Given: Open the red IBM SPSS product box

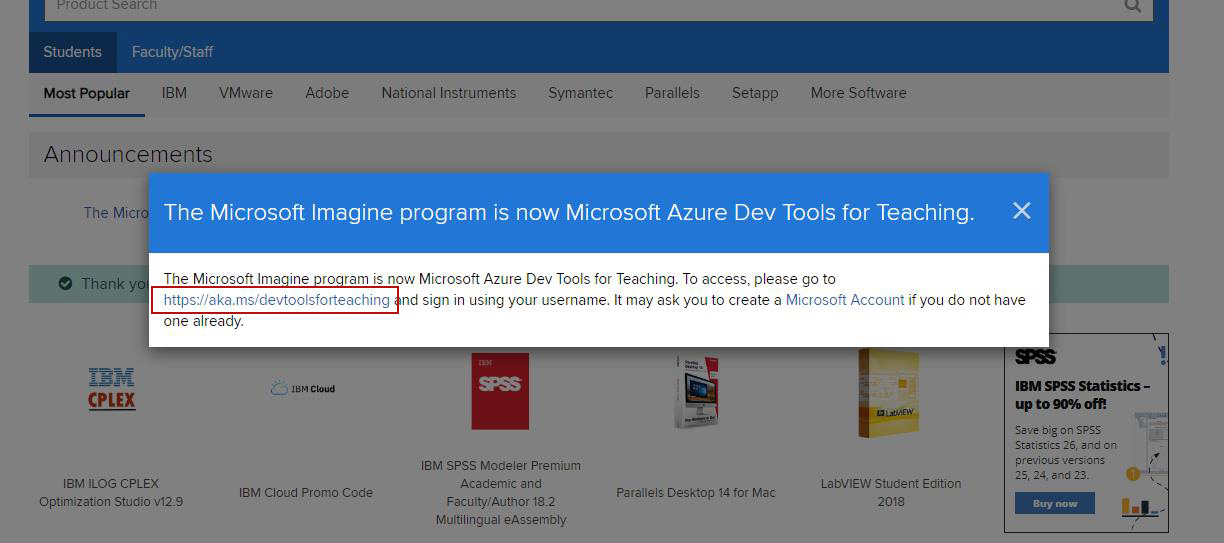Looking at the screenshot, I should 500,390.
